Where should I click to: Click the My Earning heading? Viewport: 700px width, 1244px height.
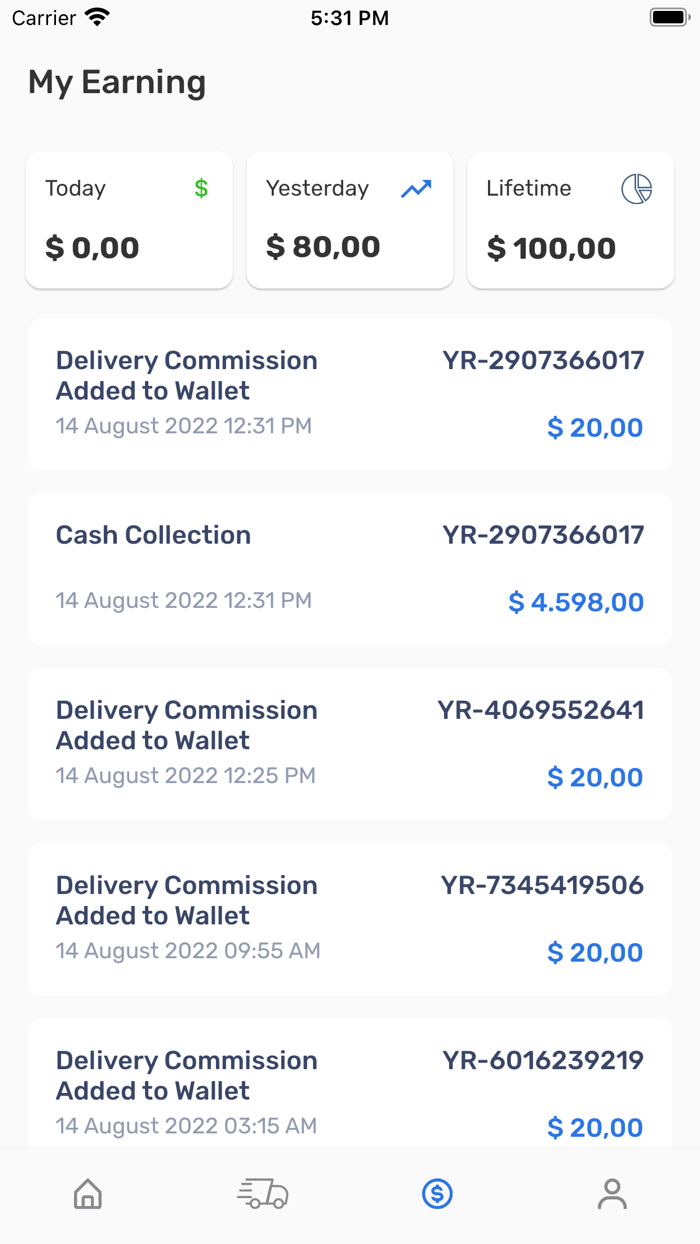116,83
